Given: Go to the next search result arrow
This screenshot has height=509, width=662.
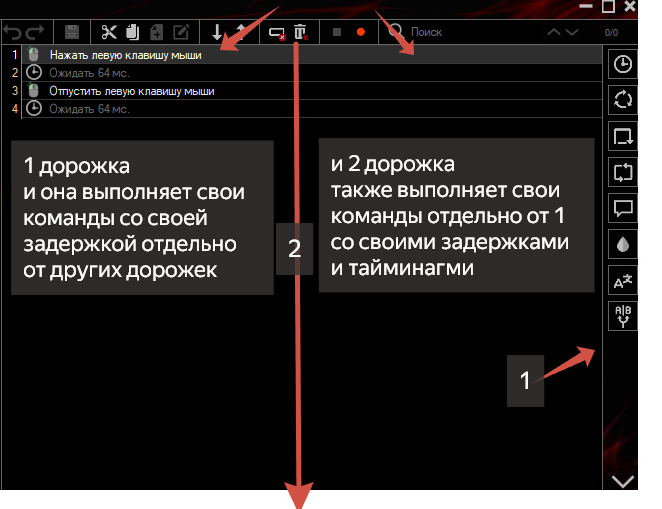Looking at the screenshot, I should (571, 32).
